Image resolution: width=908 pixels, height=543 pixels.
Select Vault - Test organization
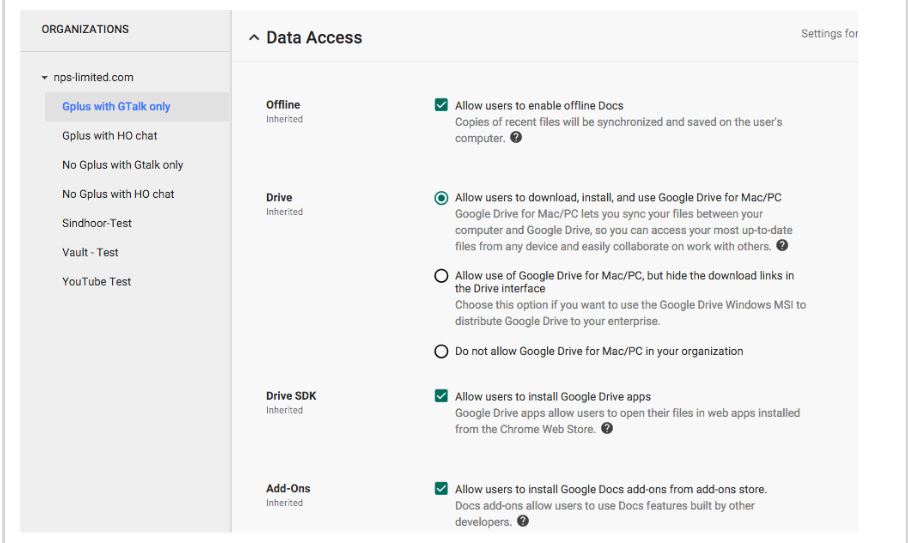(x=90, y=252)
